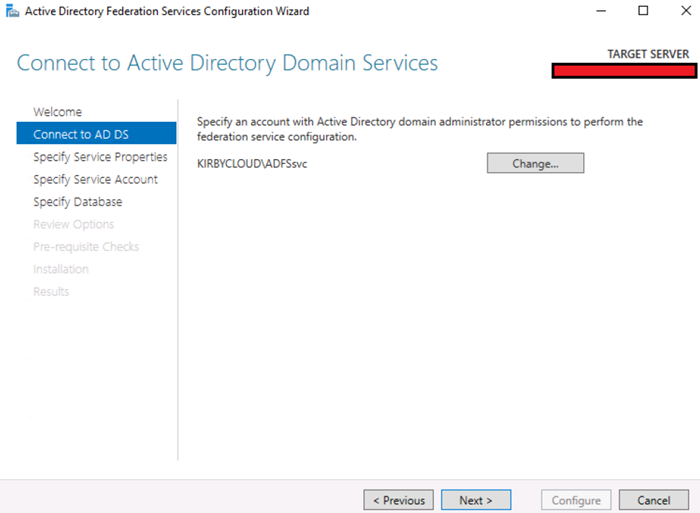Select the Installation step
The image size is (700, 513).
[61, 269]
